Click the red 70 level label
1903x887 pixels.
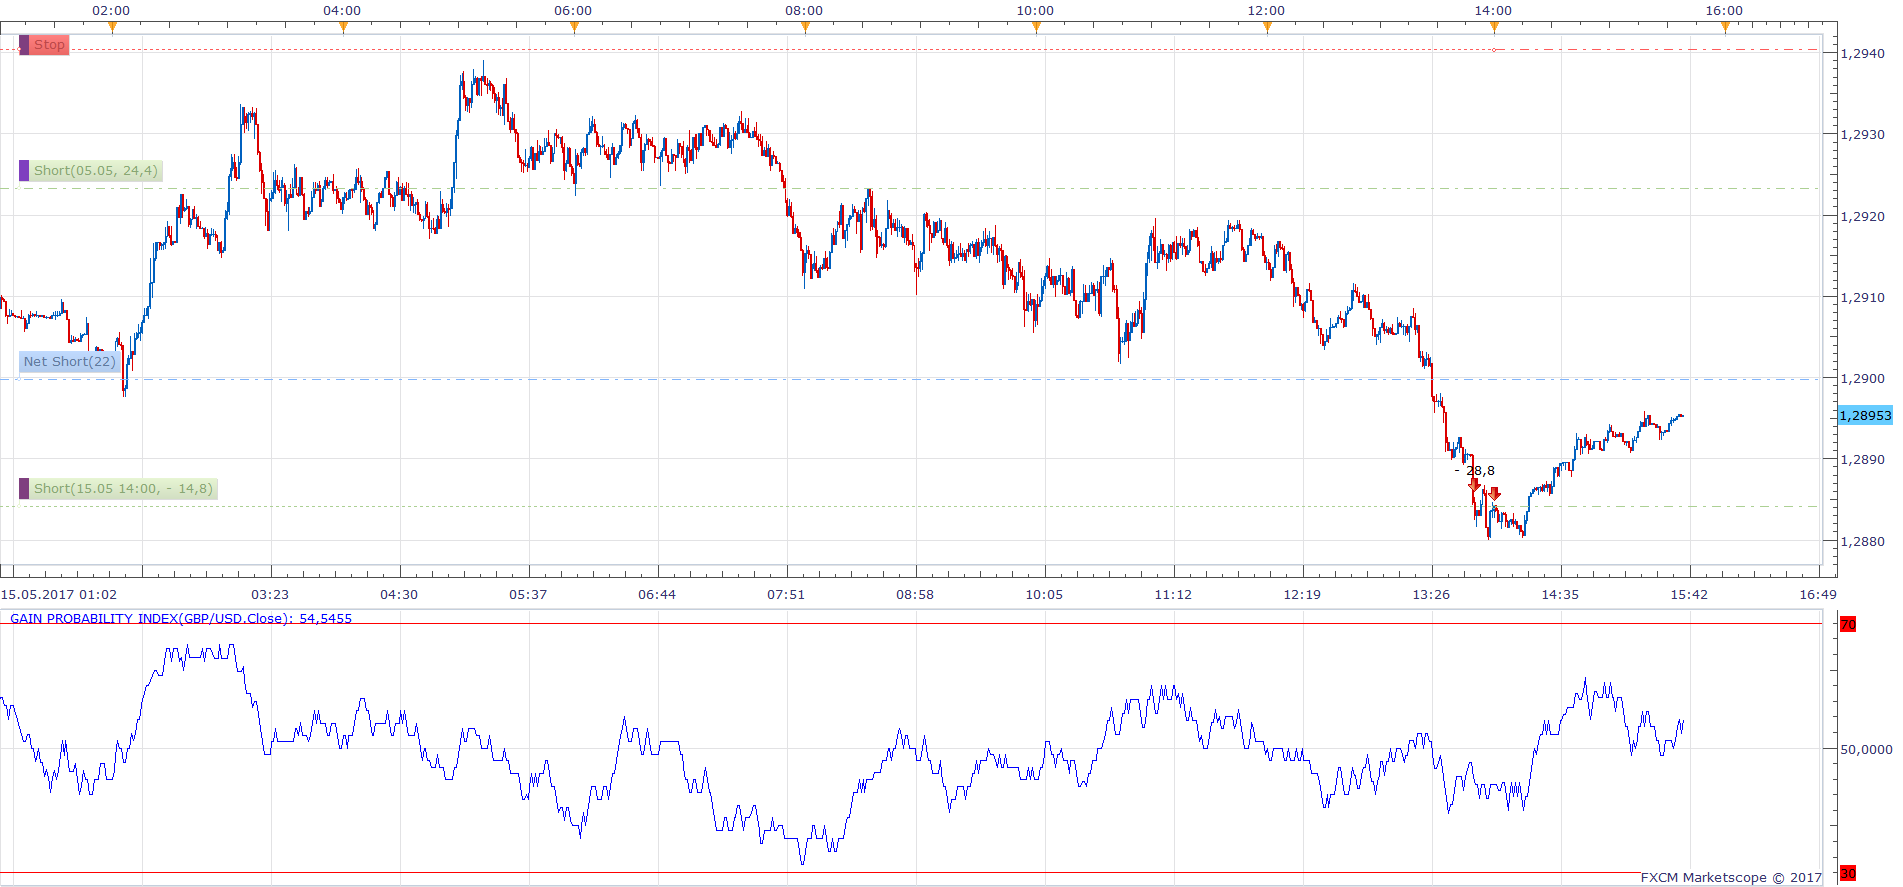1848,624
